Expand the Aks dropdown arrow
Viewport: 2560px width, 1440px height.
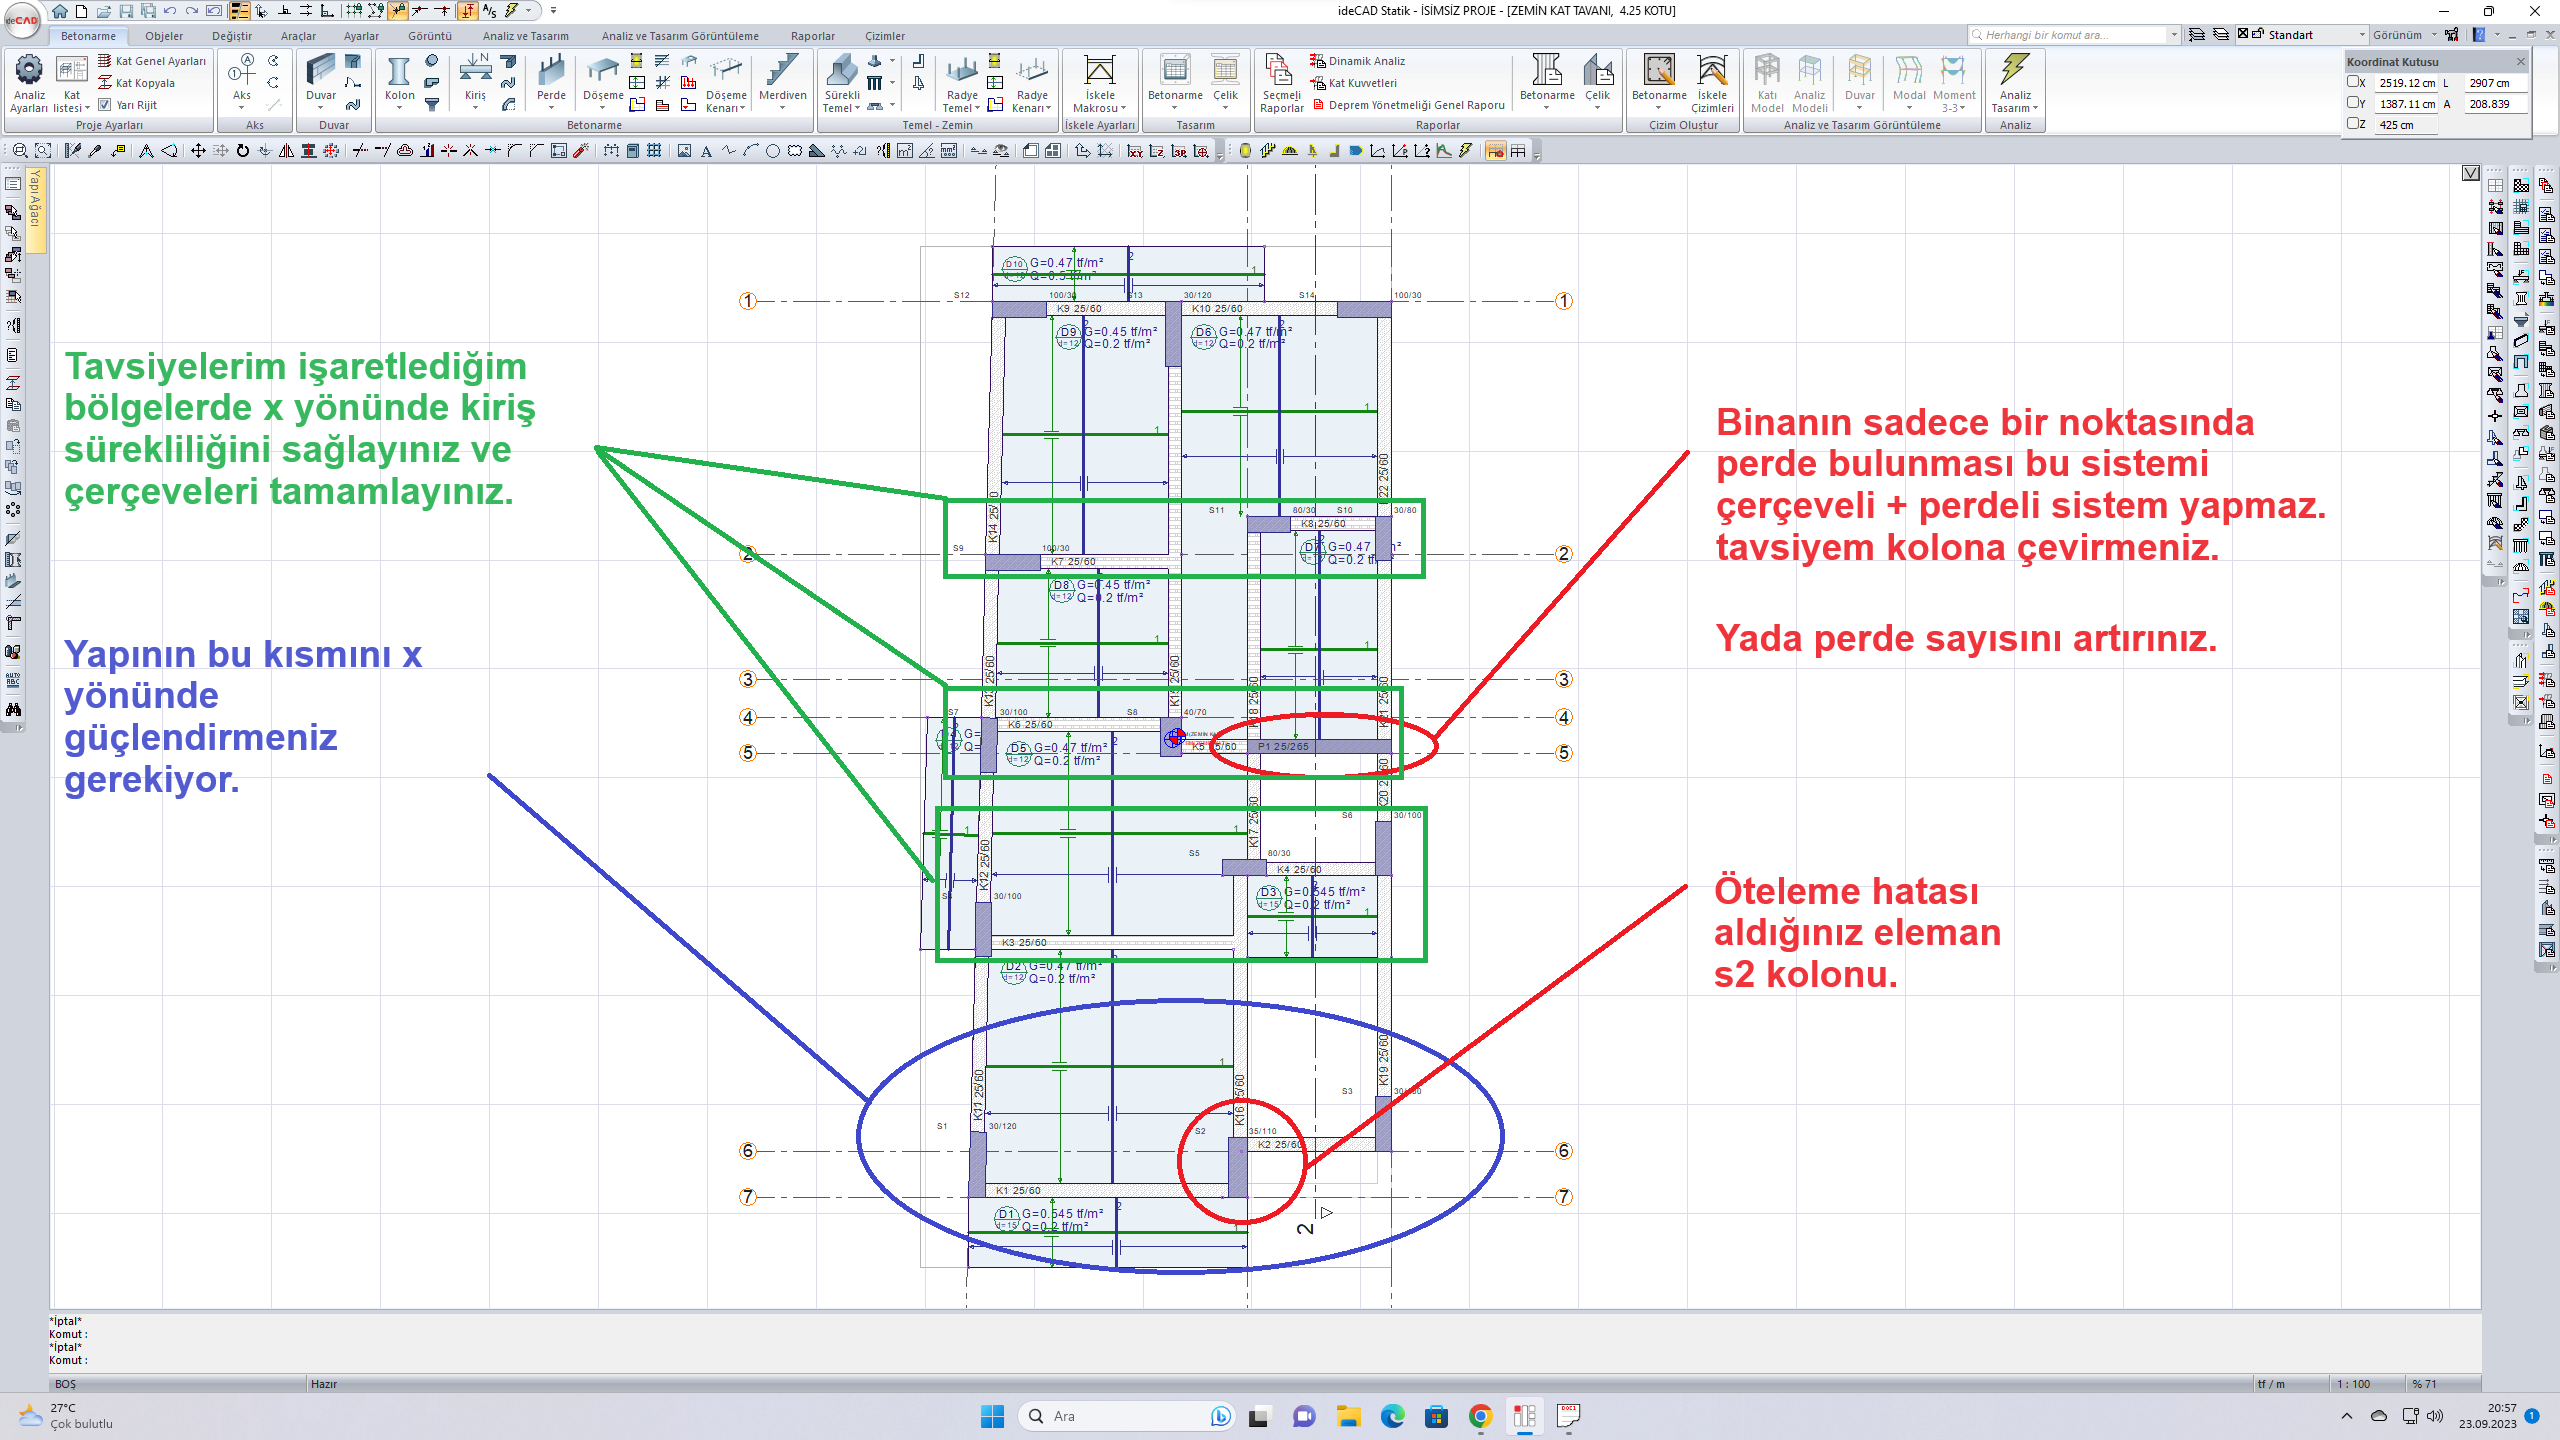point(241,107)
